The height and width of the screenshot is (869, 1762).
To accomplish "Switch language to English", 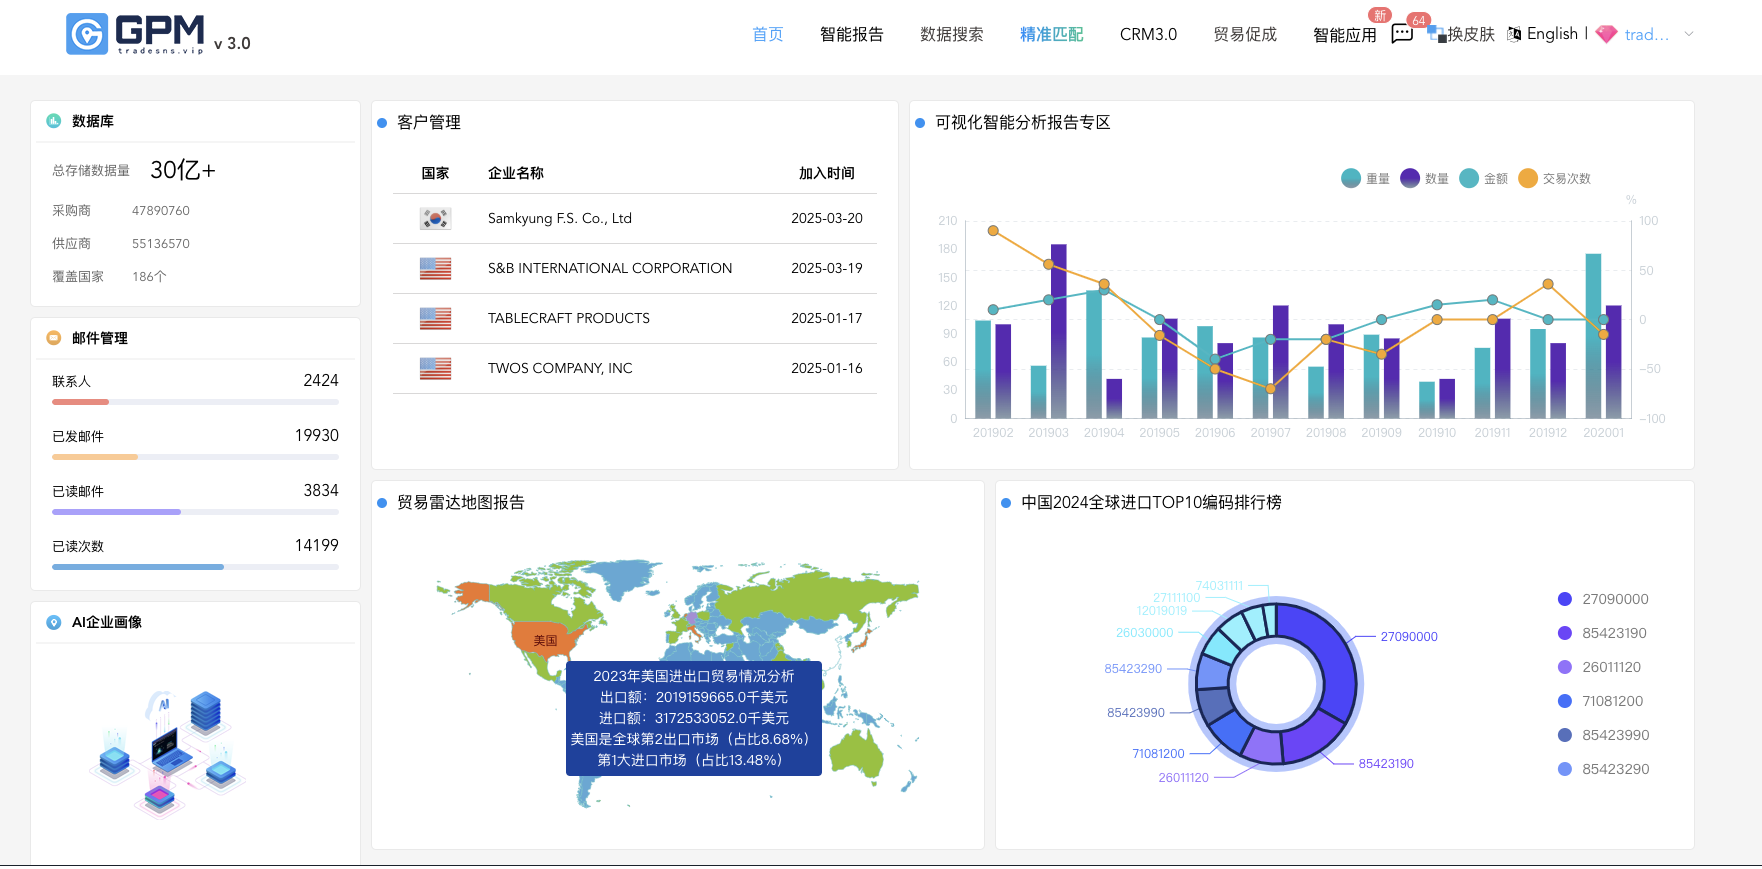I will (x=1552, y=34).
